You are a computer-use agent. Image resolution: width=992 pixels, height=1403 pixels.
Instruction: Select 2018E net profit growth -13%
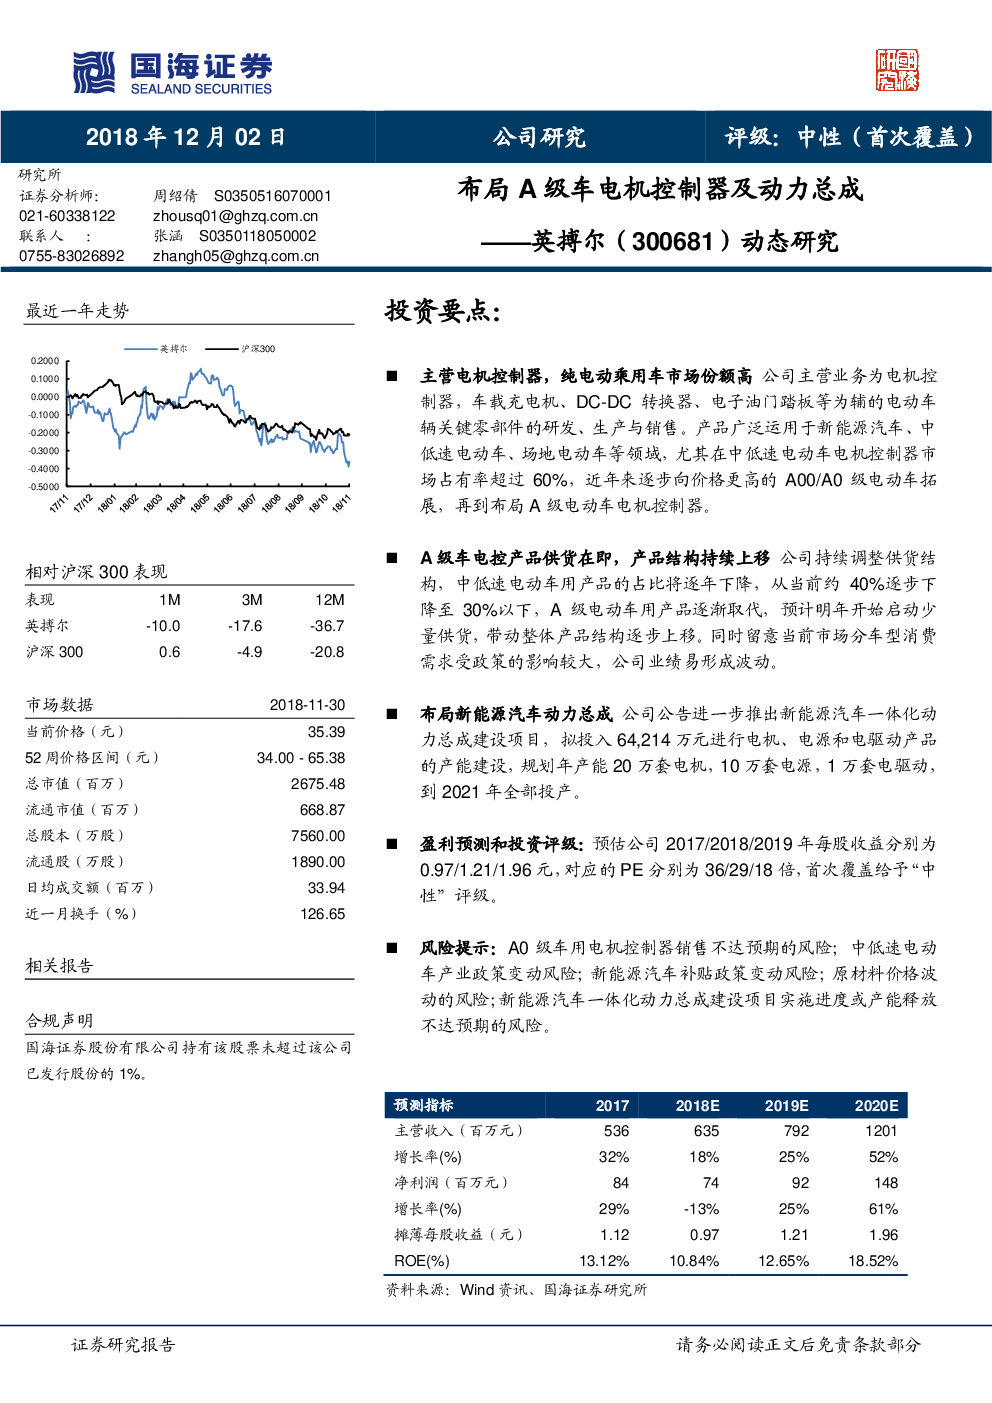point(701,1209)
